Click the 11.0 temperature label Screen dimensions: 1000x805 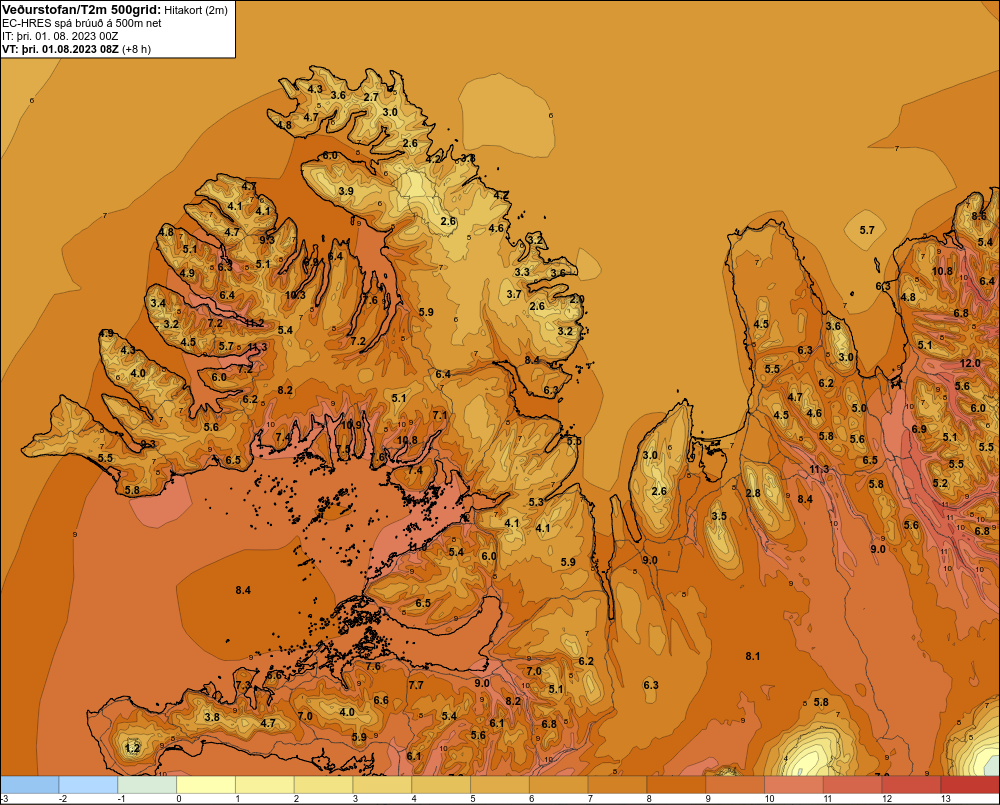pos(417,547)
